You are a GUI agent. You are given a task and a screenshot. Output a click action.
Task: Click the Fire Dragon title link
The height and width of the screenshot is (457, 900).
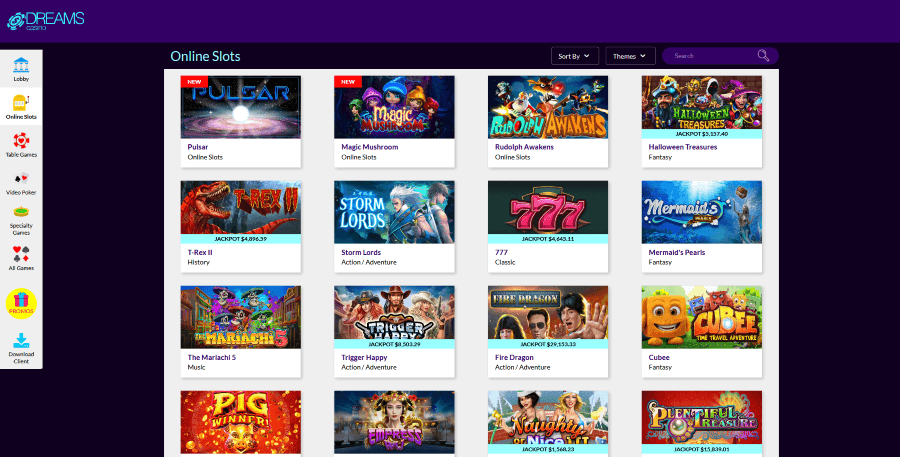(x=514, y=357)
